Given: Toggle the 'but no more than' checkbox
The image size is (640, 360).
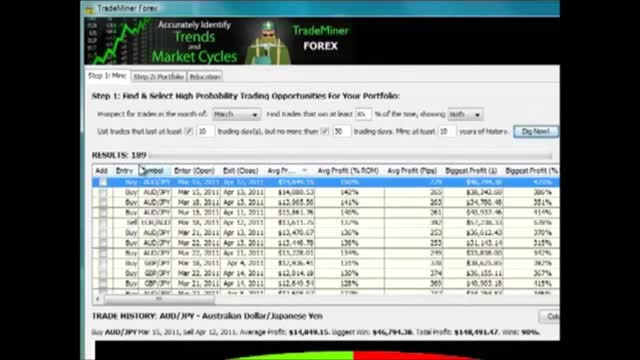Looking at the screenshot, I should click(x=324, y=131).
